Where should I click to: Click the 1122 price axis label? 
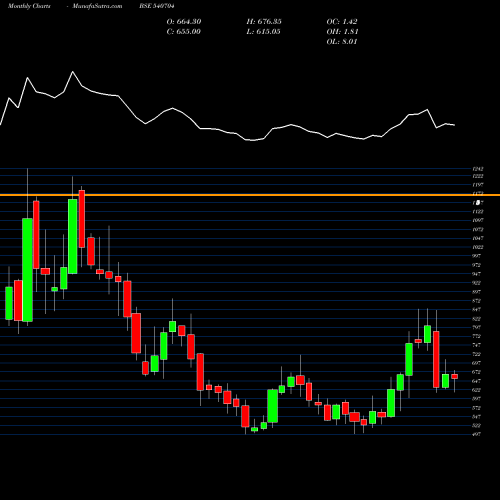[x=478, y=212]
